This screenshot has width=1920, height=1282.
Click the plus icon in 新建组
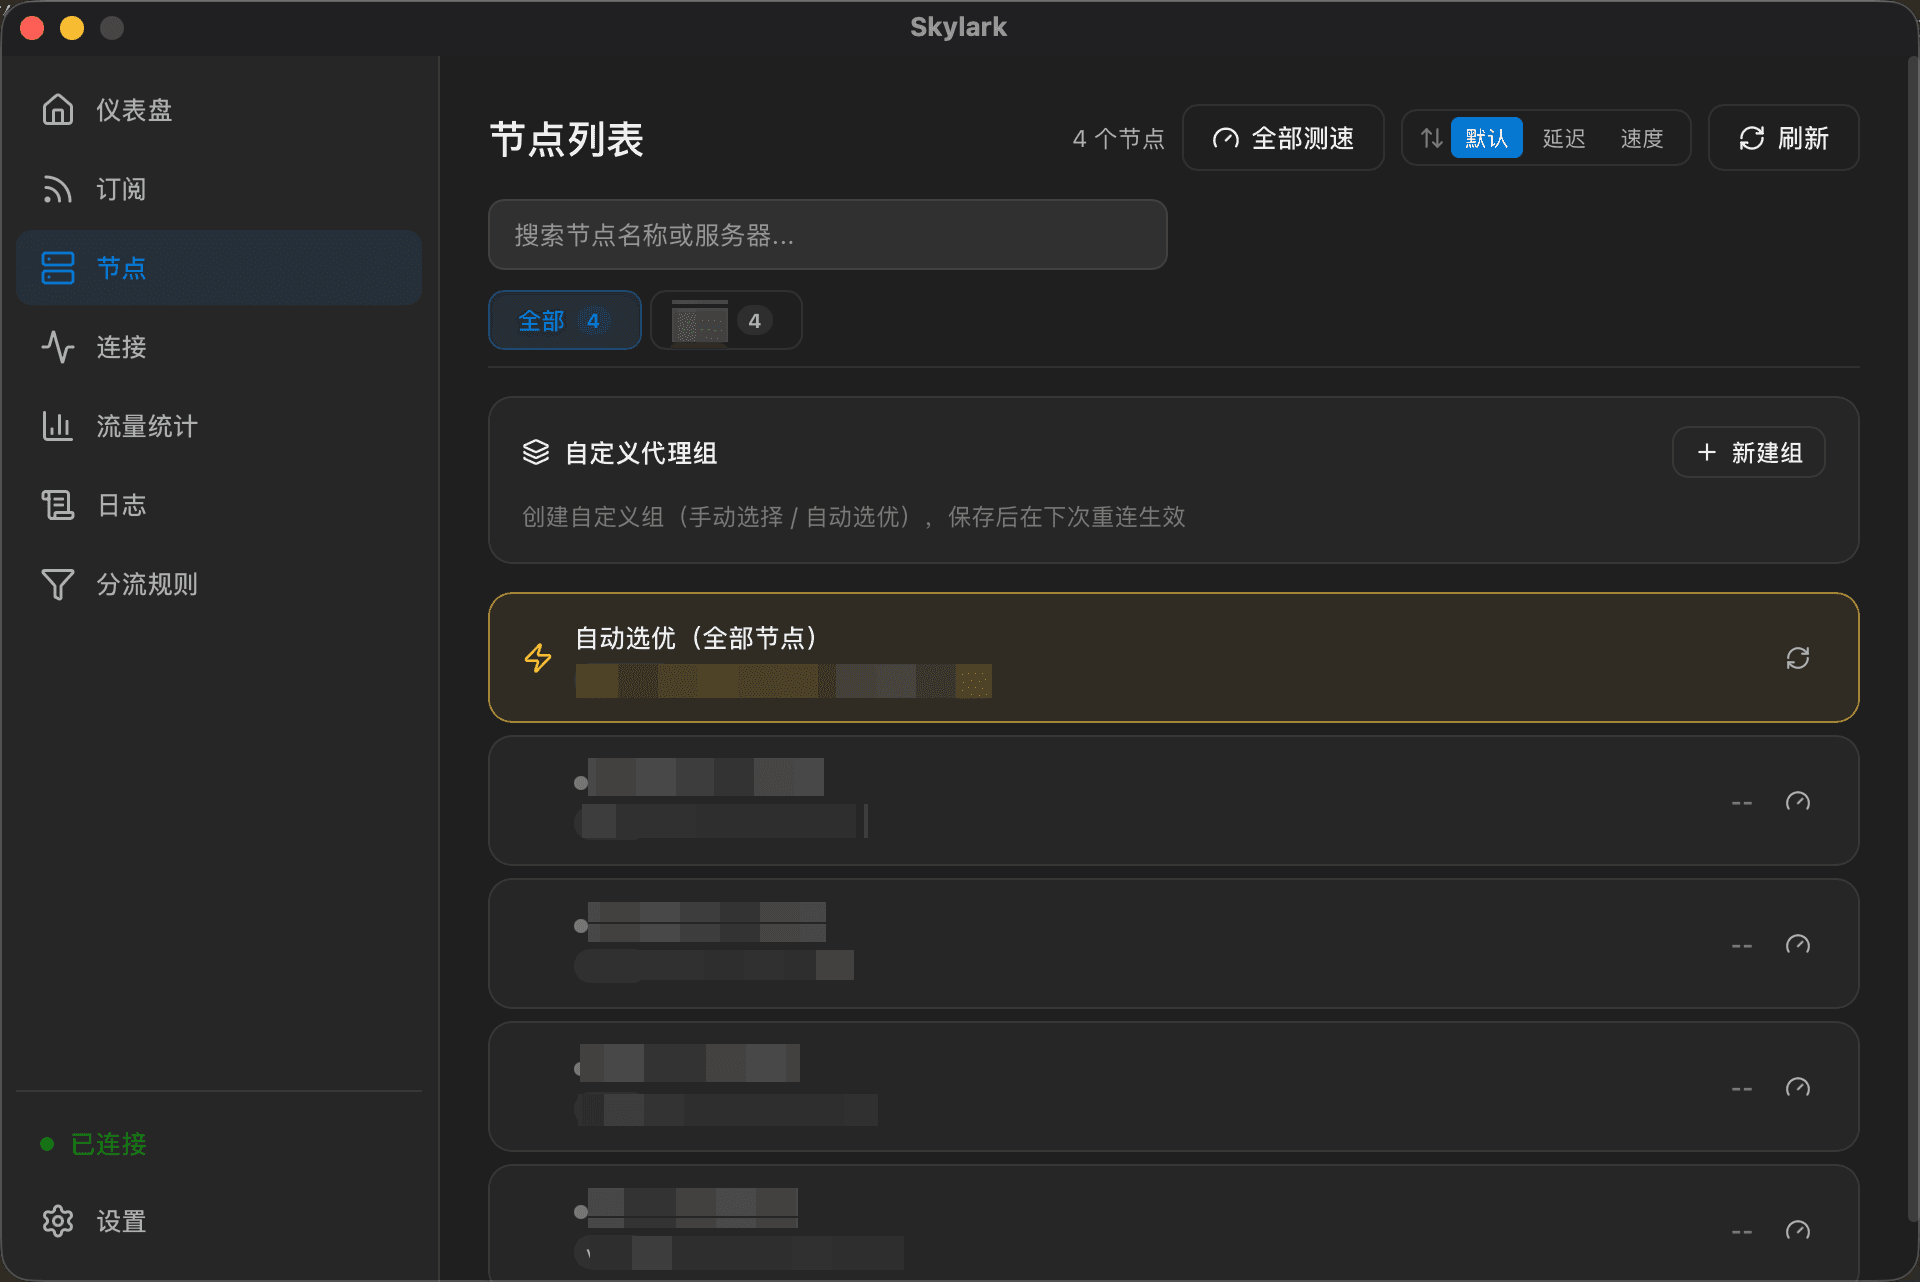[x=1707, y=453]
